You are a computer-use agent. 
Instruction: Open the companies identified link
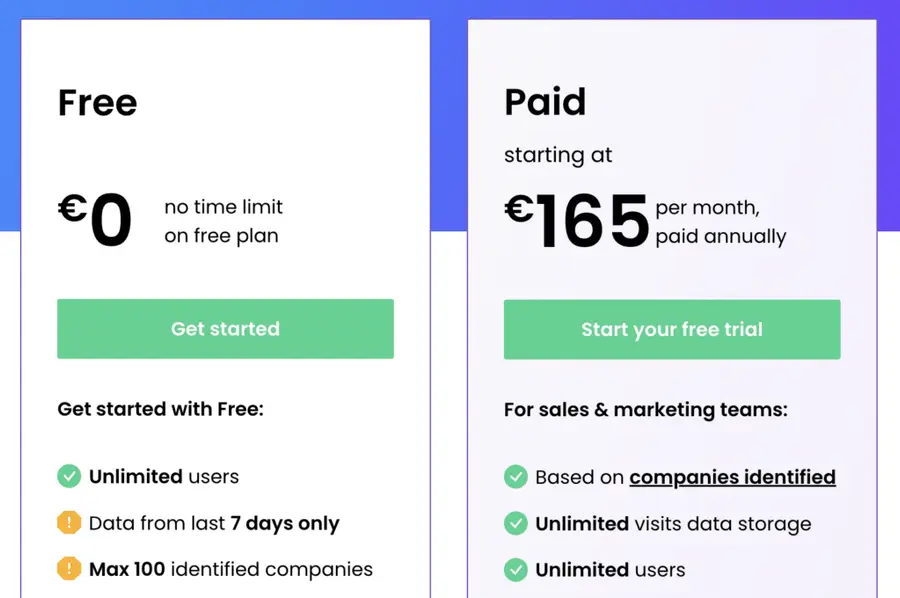tap(732, 477)
